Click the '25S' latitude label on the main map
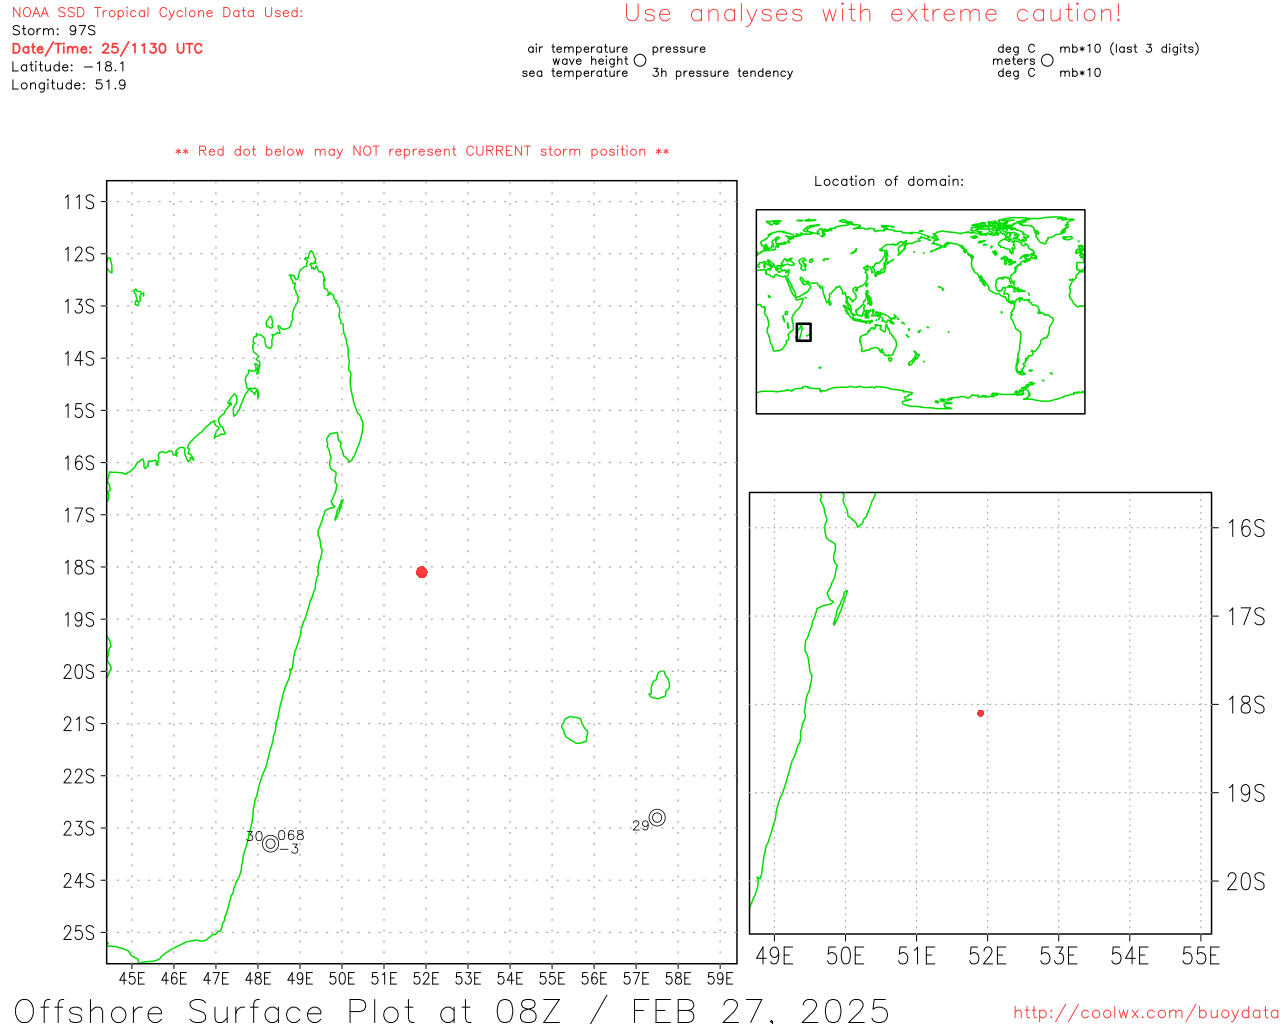This screenshot has width=1280, height=1024. (x=79, y=933)
